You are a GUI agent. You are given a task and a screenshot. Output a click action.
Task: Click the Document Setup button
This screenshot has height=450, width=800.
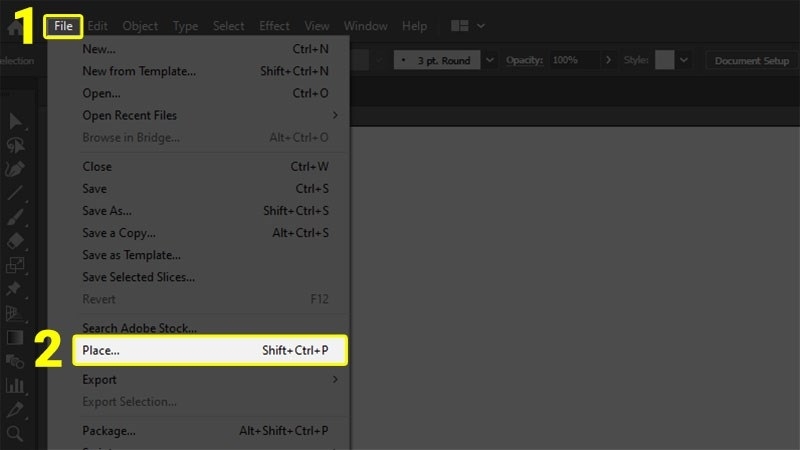pos(751,60)
